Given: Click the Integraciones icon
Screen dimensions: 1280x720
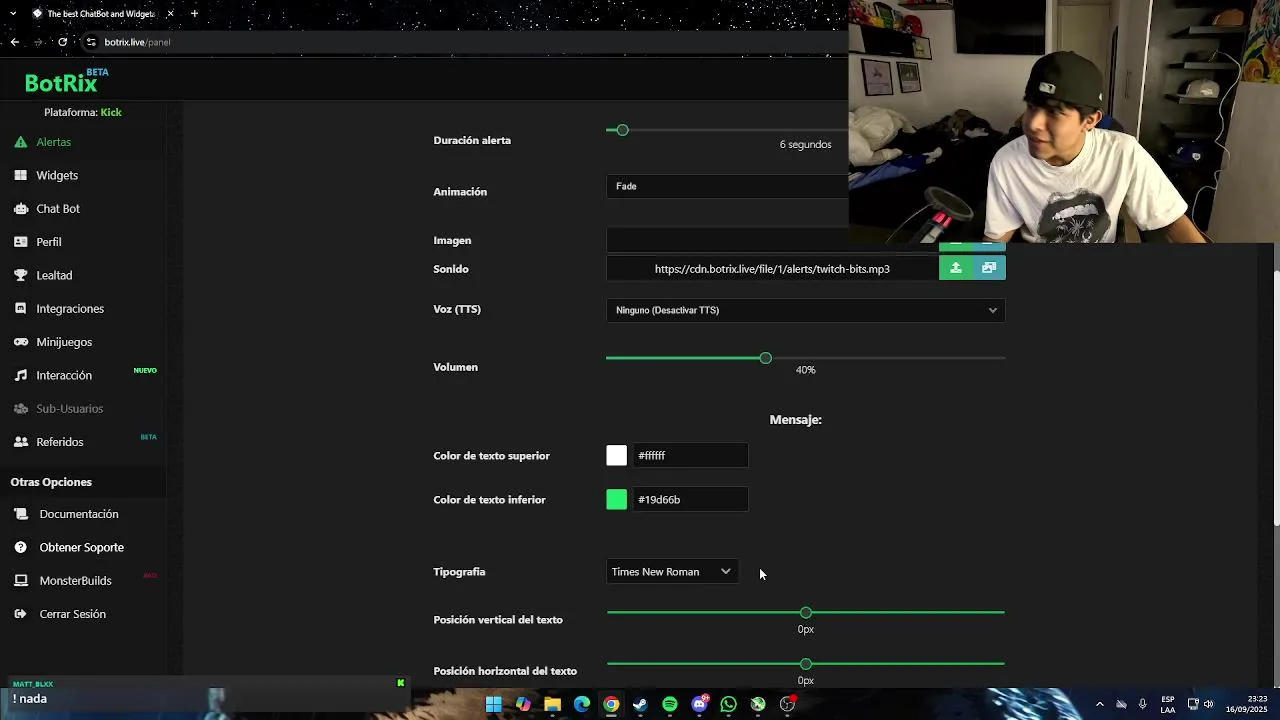Looking at the screenshot, I should pyautogui.click(x=20, y=309).
